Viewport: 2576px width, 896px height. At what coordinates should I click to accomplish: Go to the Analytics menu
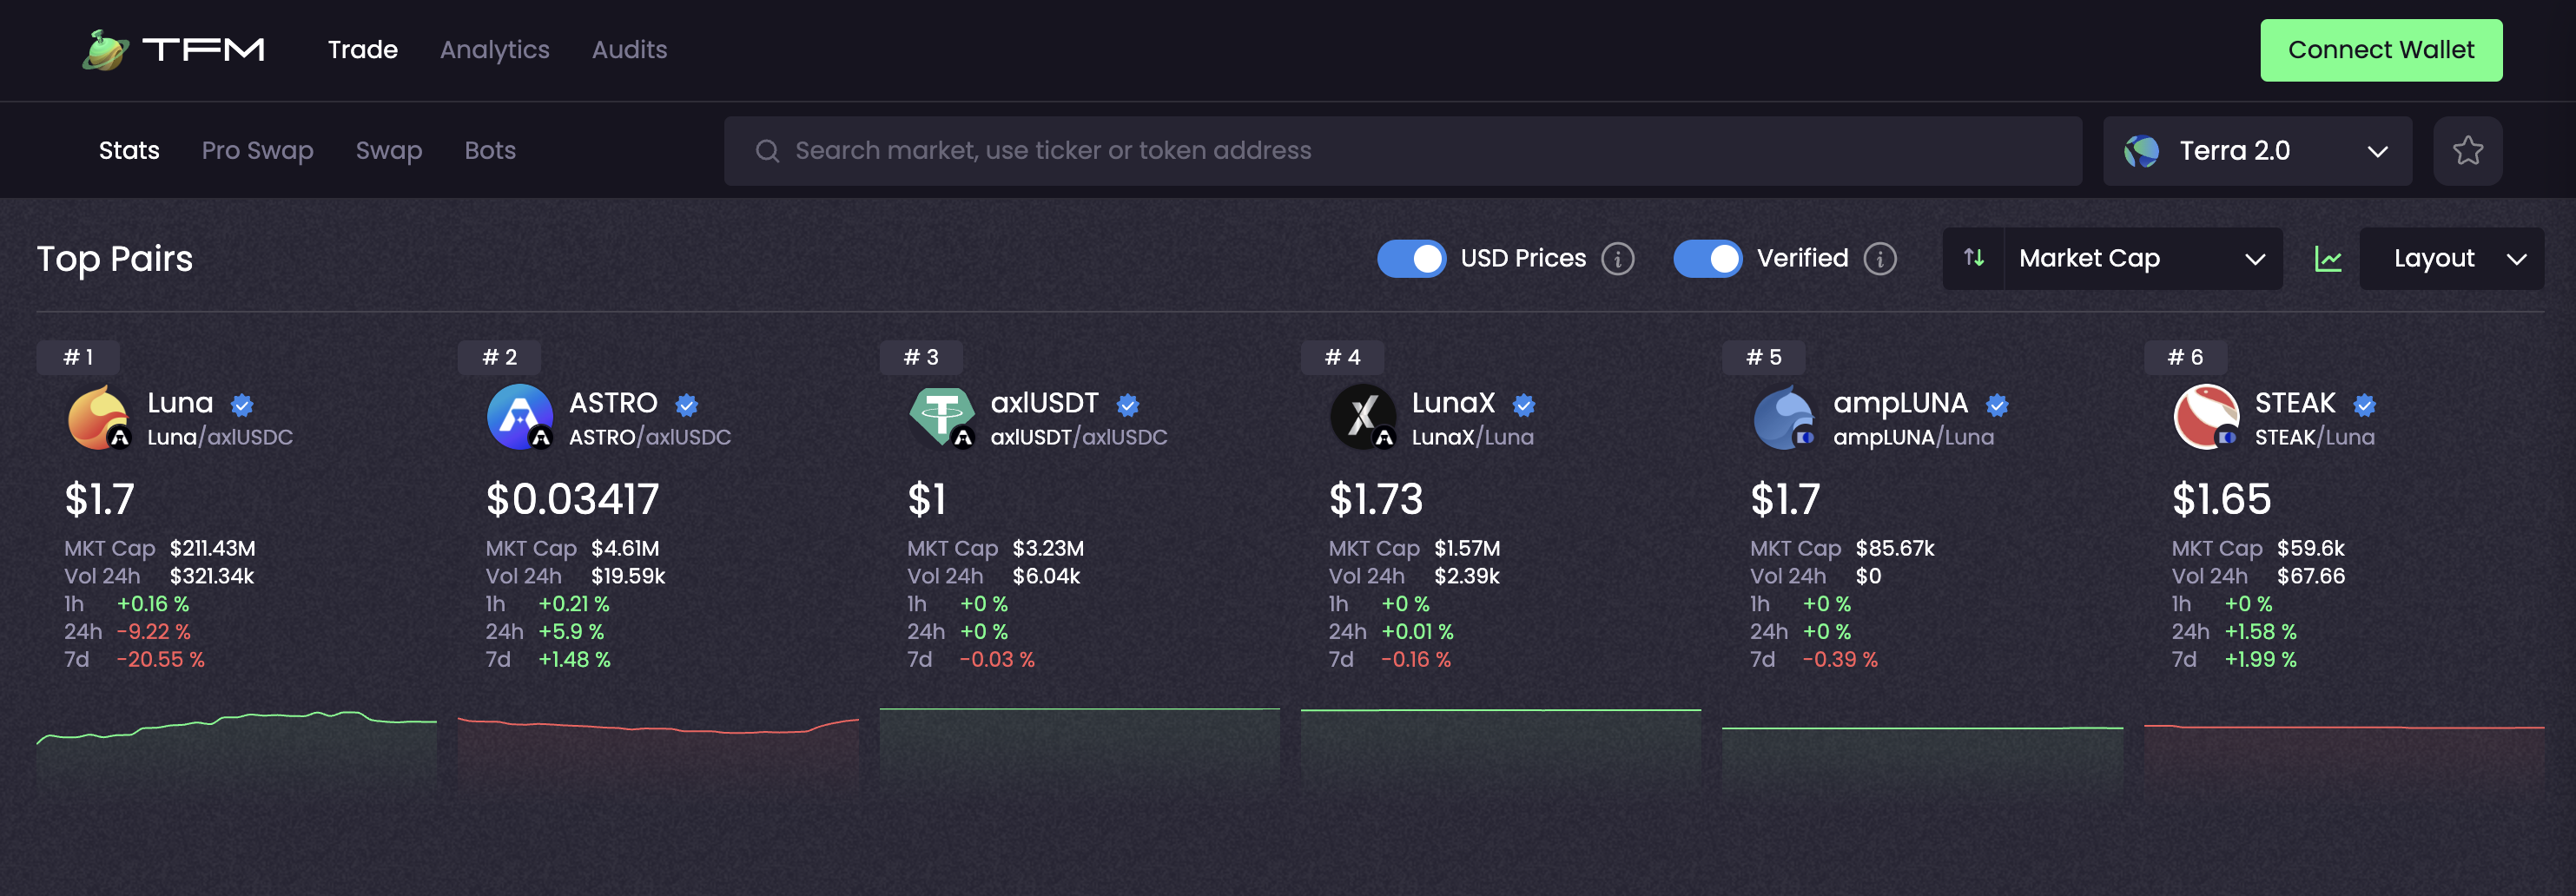(x=494, y=50)
